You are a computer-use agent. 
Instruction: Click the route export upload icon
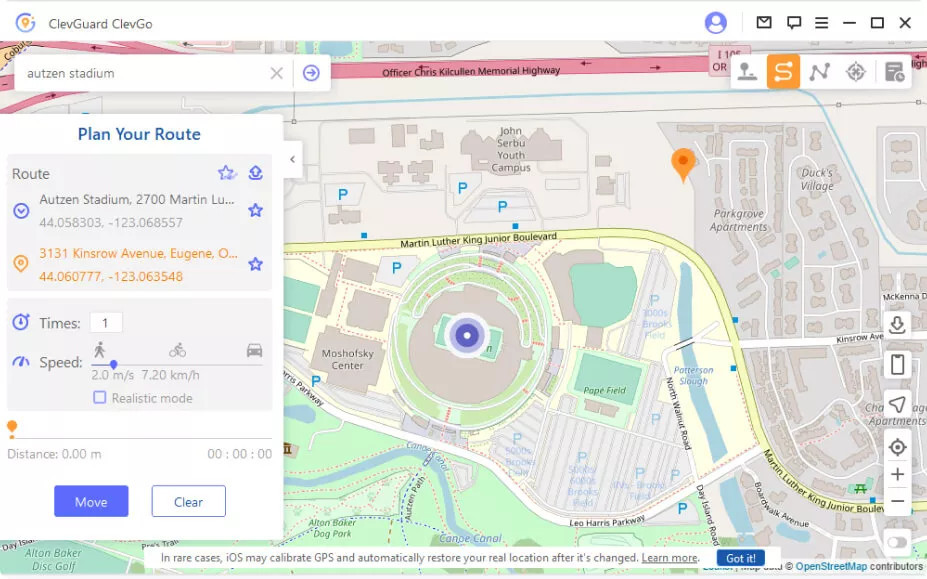point(255,173)
